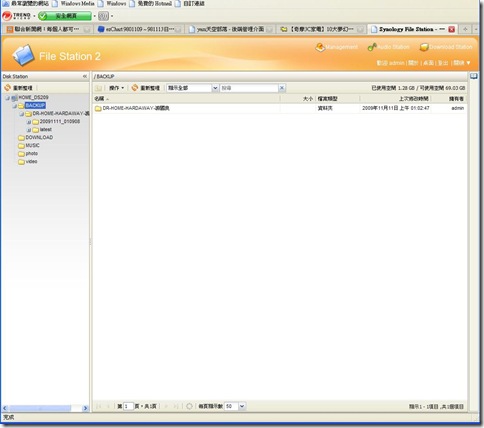Click left arrow of tree horizontal scrollbar
The width and height of the screenshot is (484, 428).
click(x=5, y=408)
